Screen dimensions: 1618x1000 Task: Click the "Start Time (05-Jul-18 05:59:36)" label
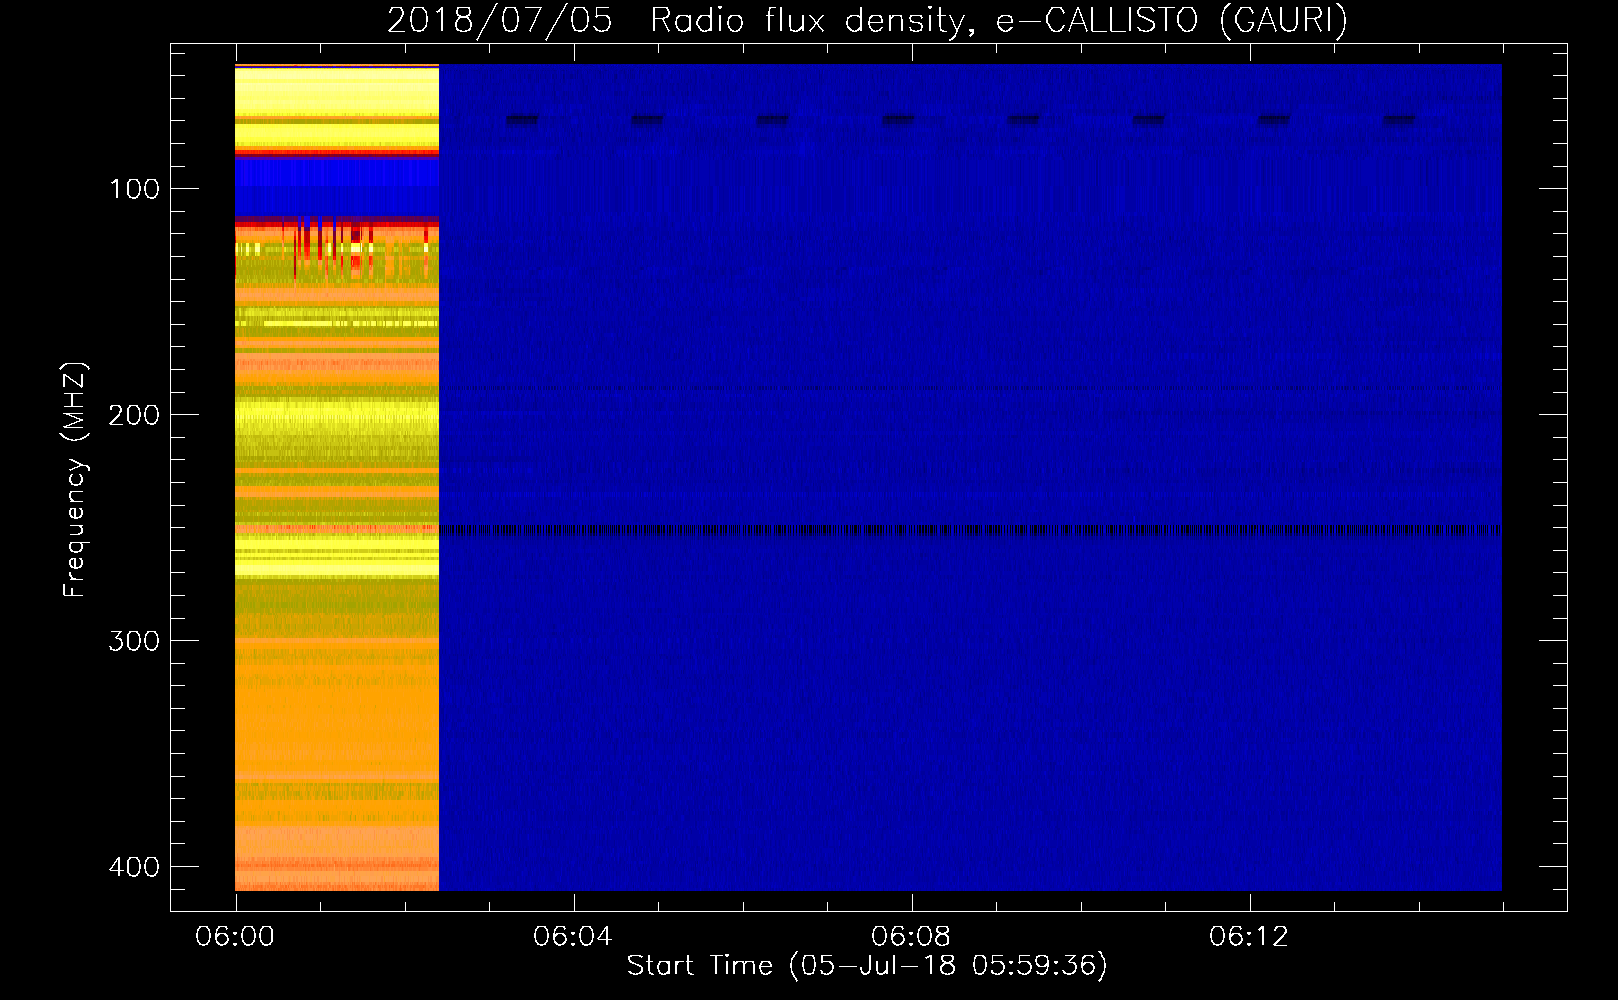(867, 966)
